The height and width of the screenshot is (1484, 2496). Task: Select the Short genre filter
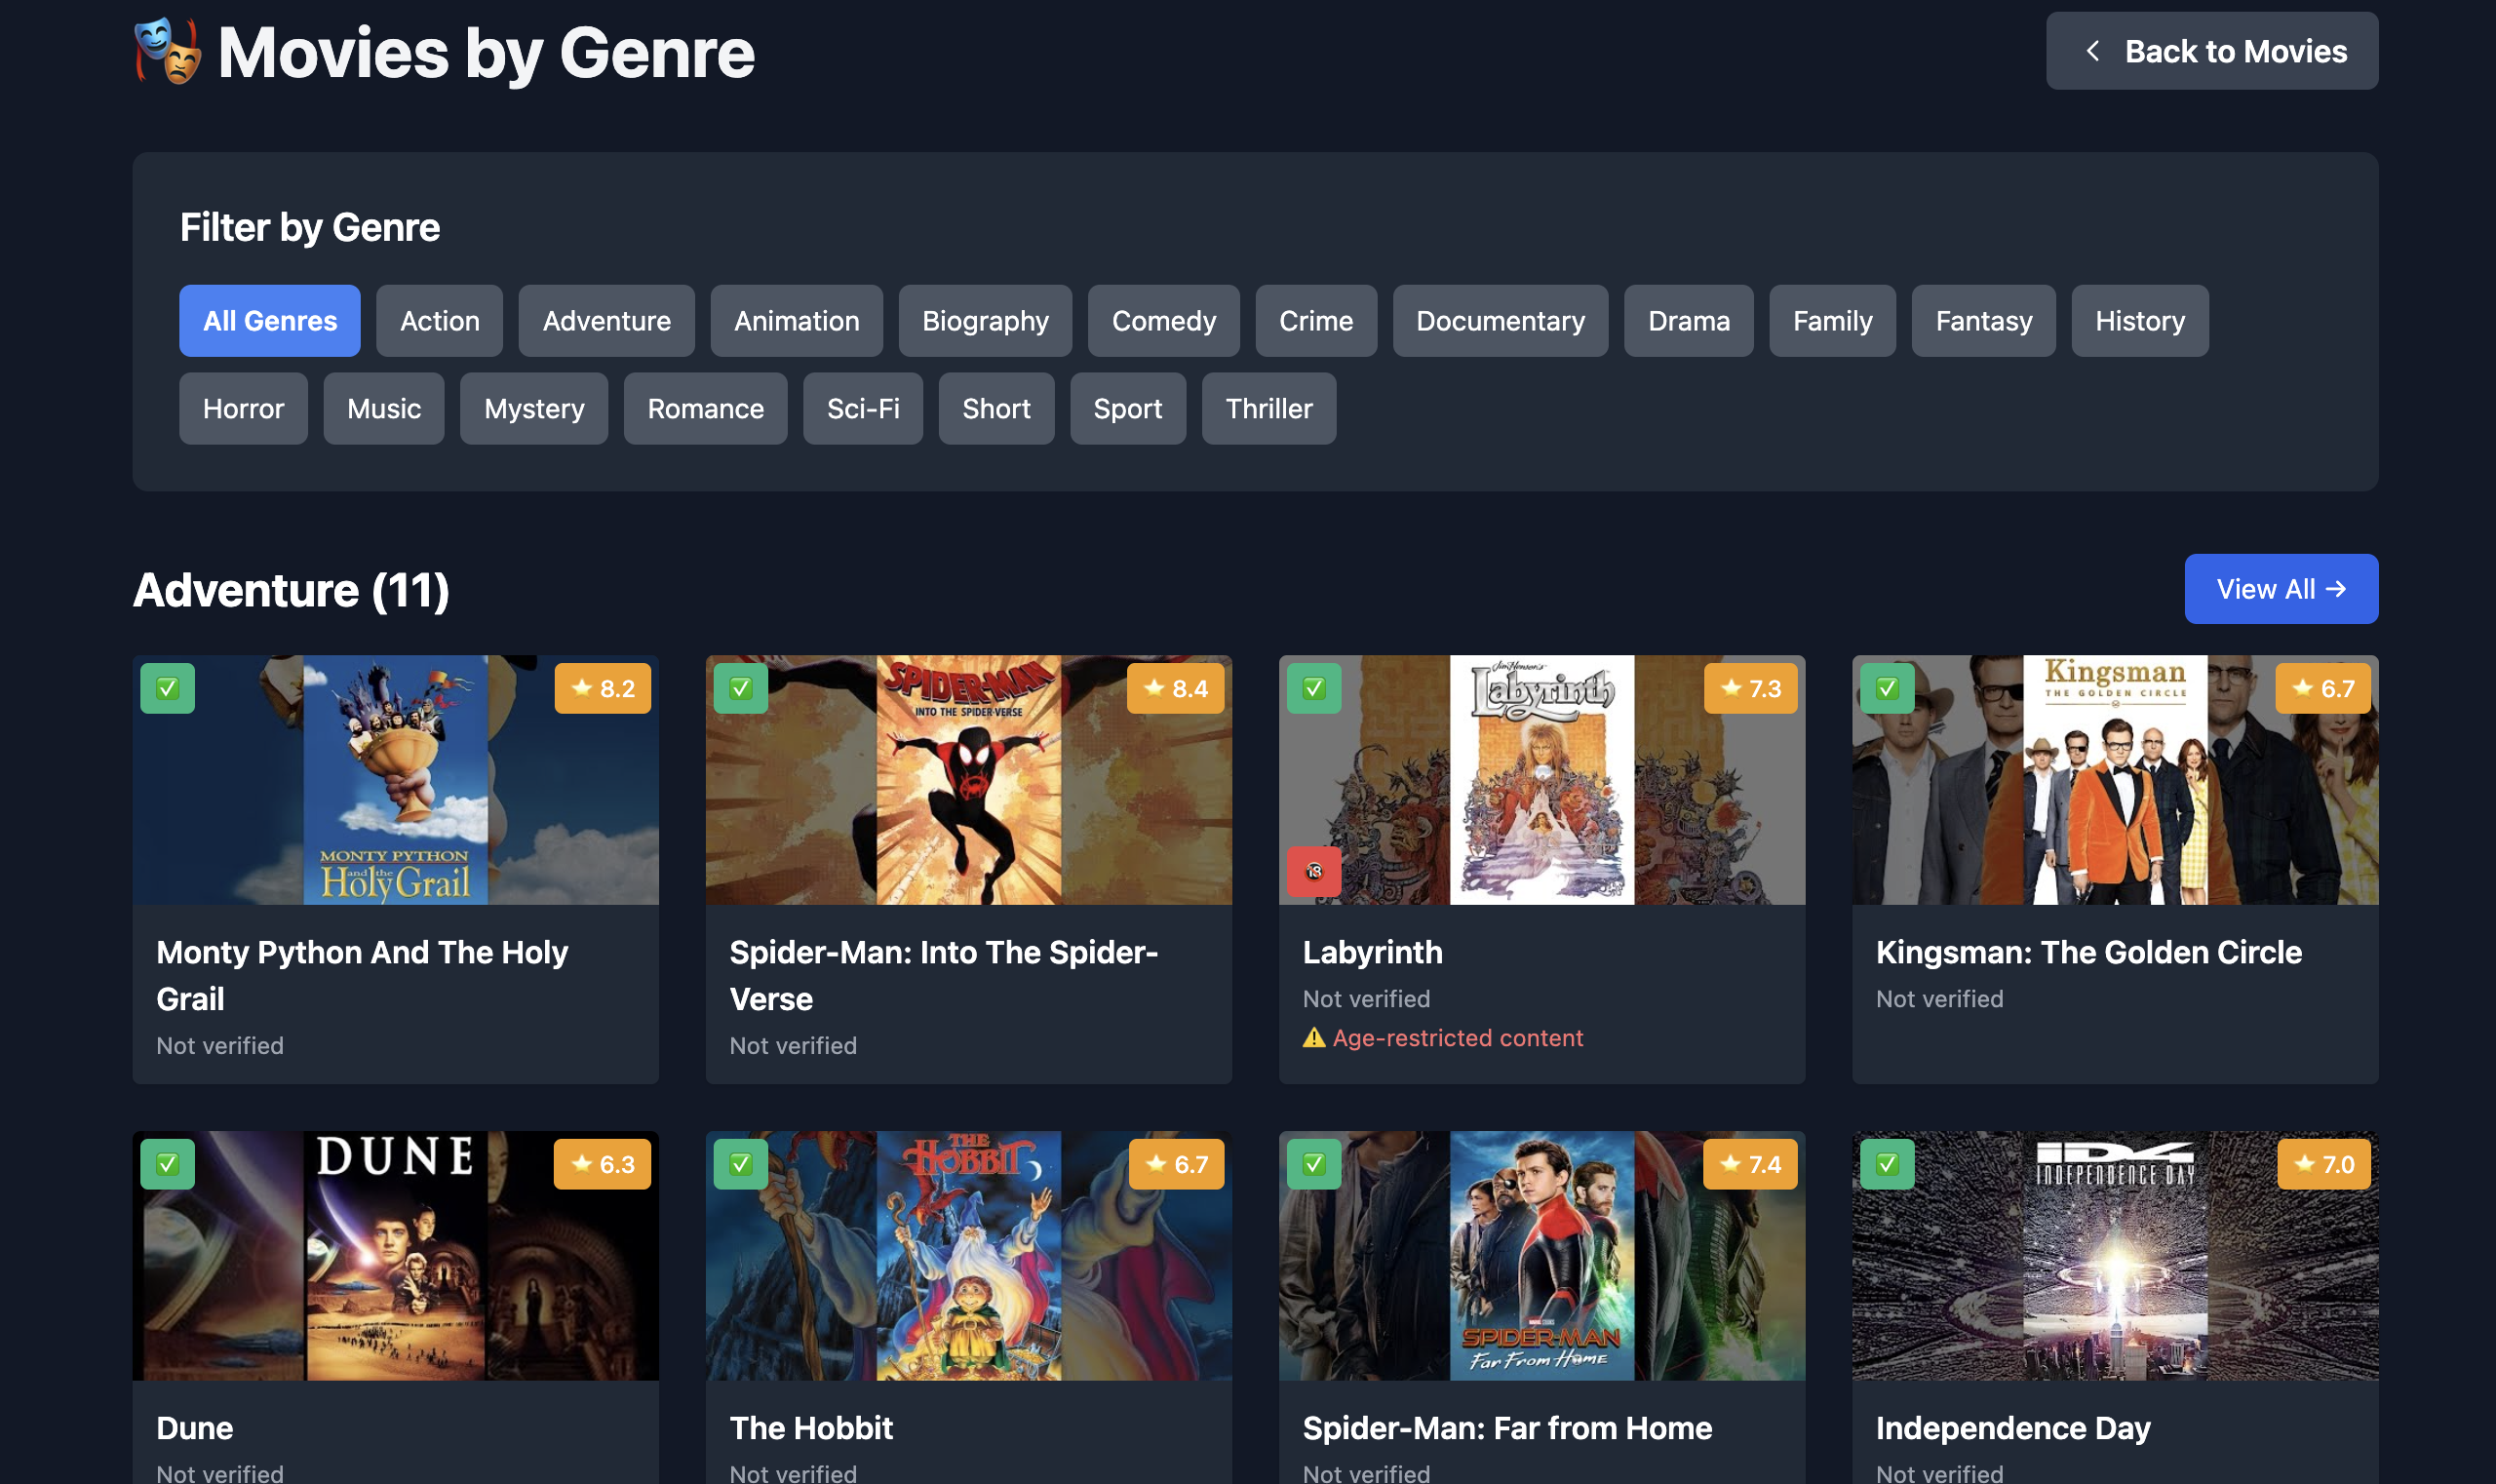996,409
